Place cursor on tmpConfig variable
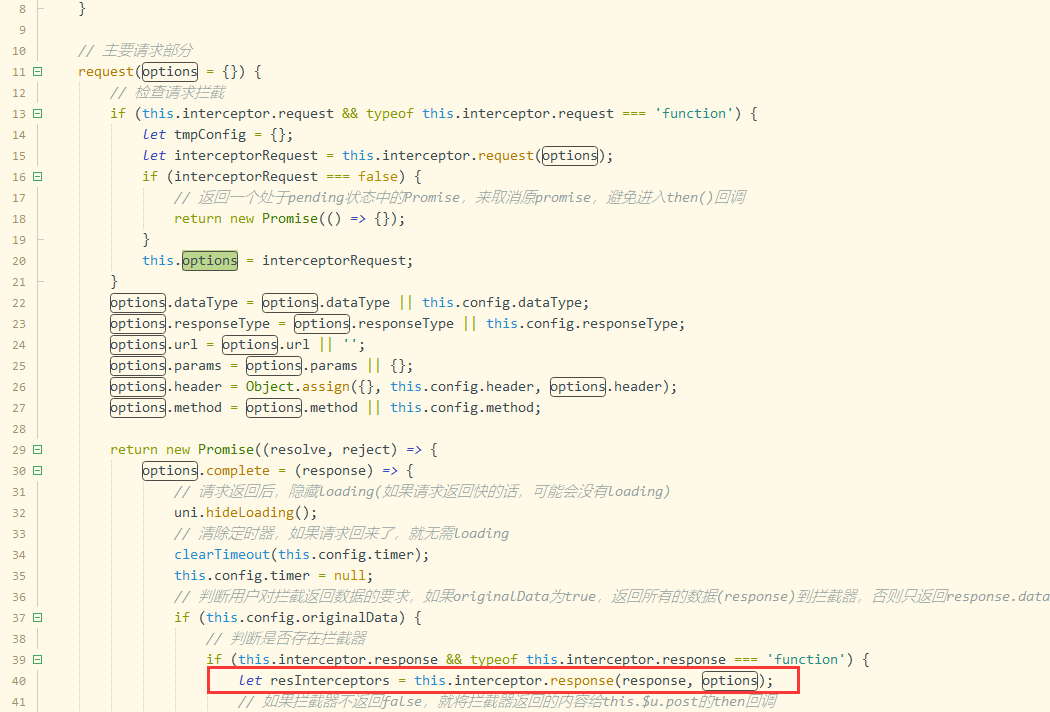The image size is (1050, 712). (x=206, y=135)
